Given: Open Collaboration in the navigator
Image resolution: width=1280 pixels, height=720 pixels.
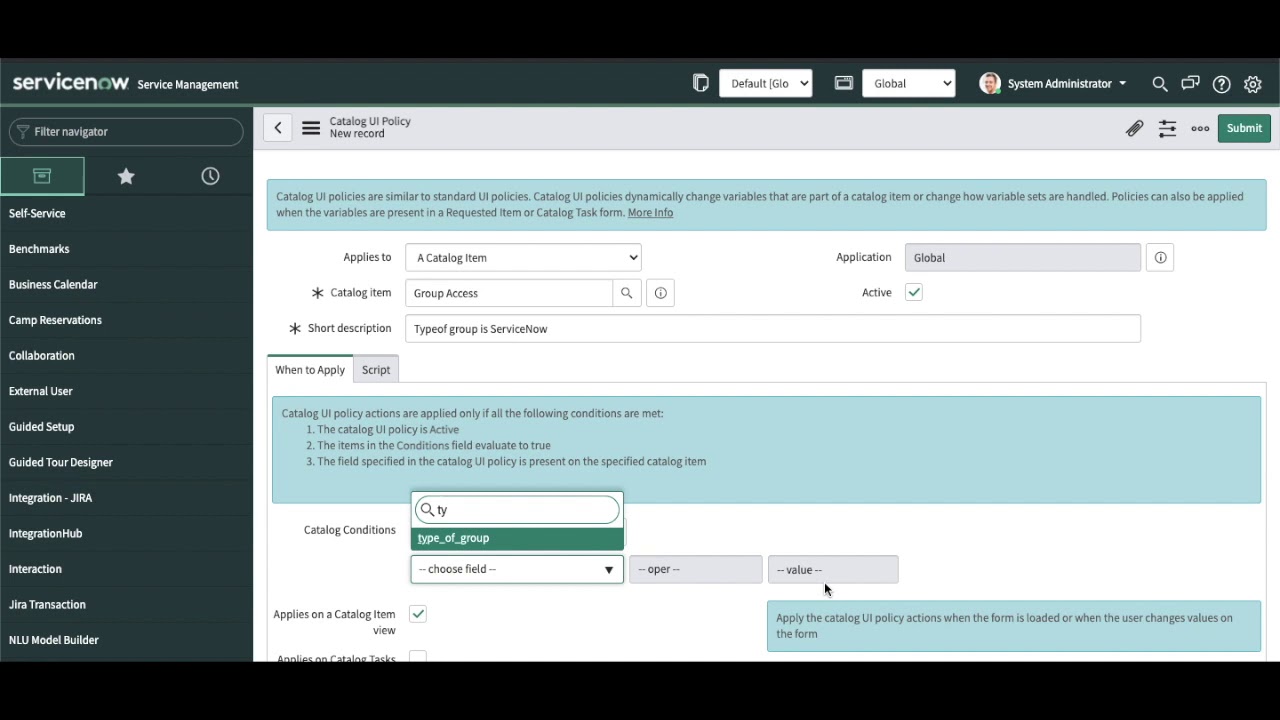Looking at the screenshot, I should pos(41,356).
